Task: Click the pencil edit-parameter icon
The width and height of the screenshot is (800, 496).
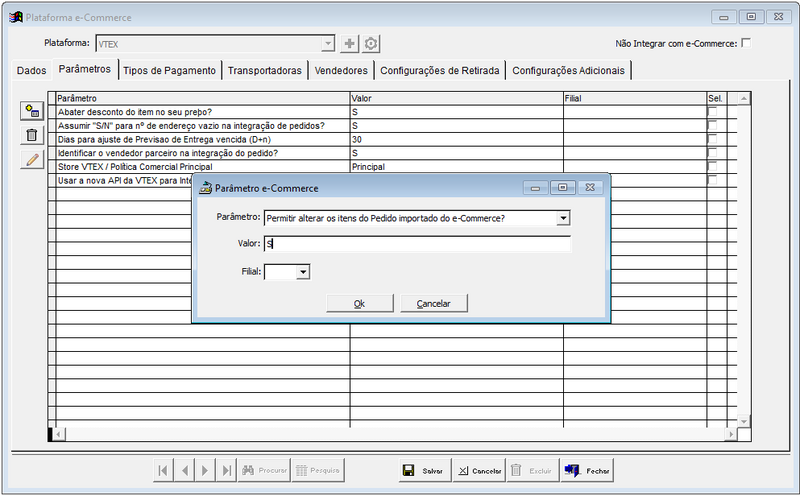Action: point(32,160)
